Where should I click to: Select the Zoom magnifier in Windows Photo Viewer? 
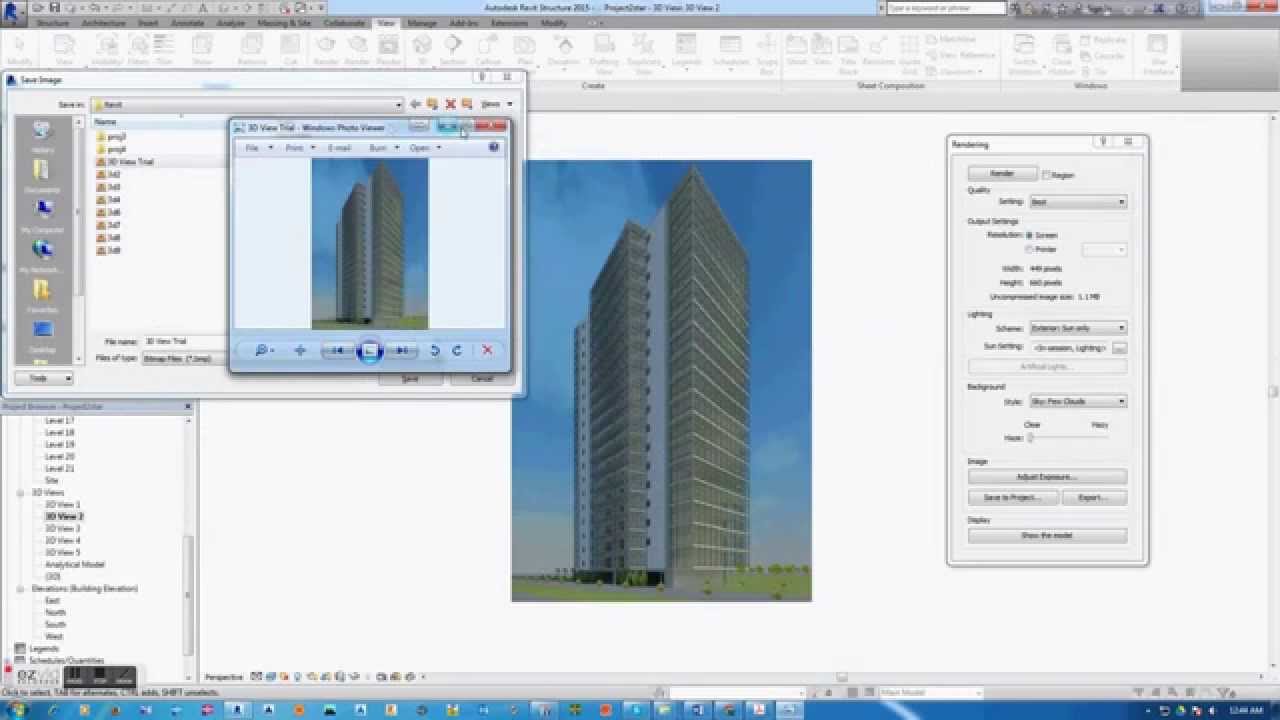coord(261,350)
